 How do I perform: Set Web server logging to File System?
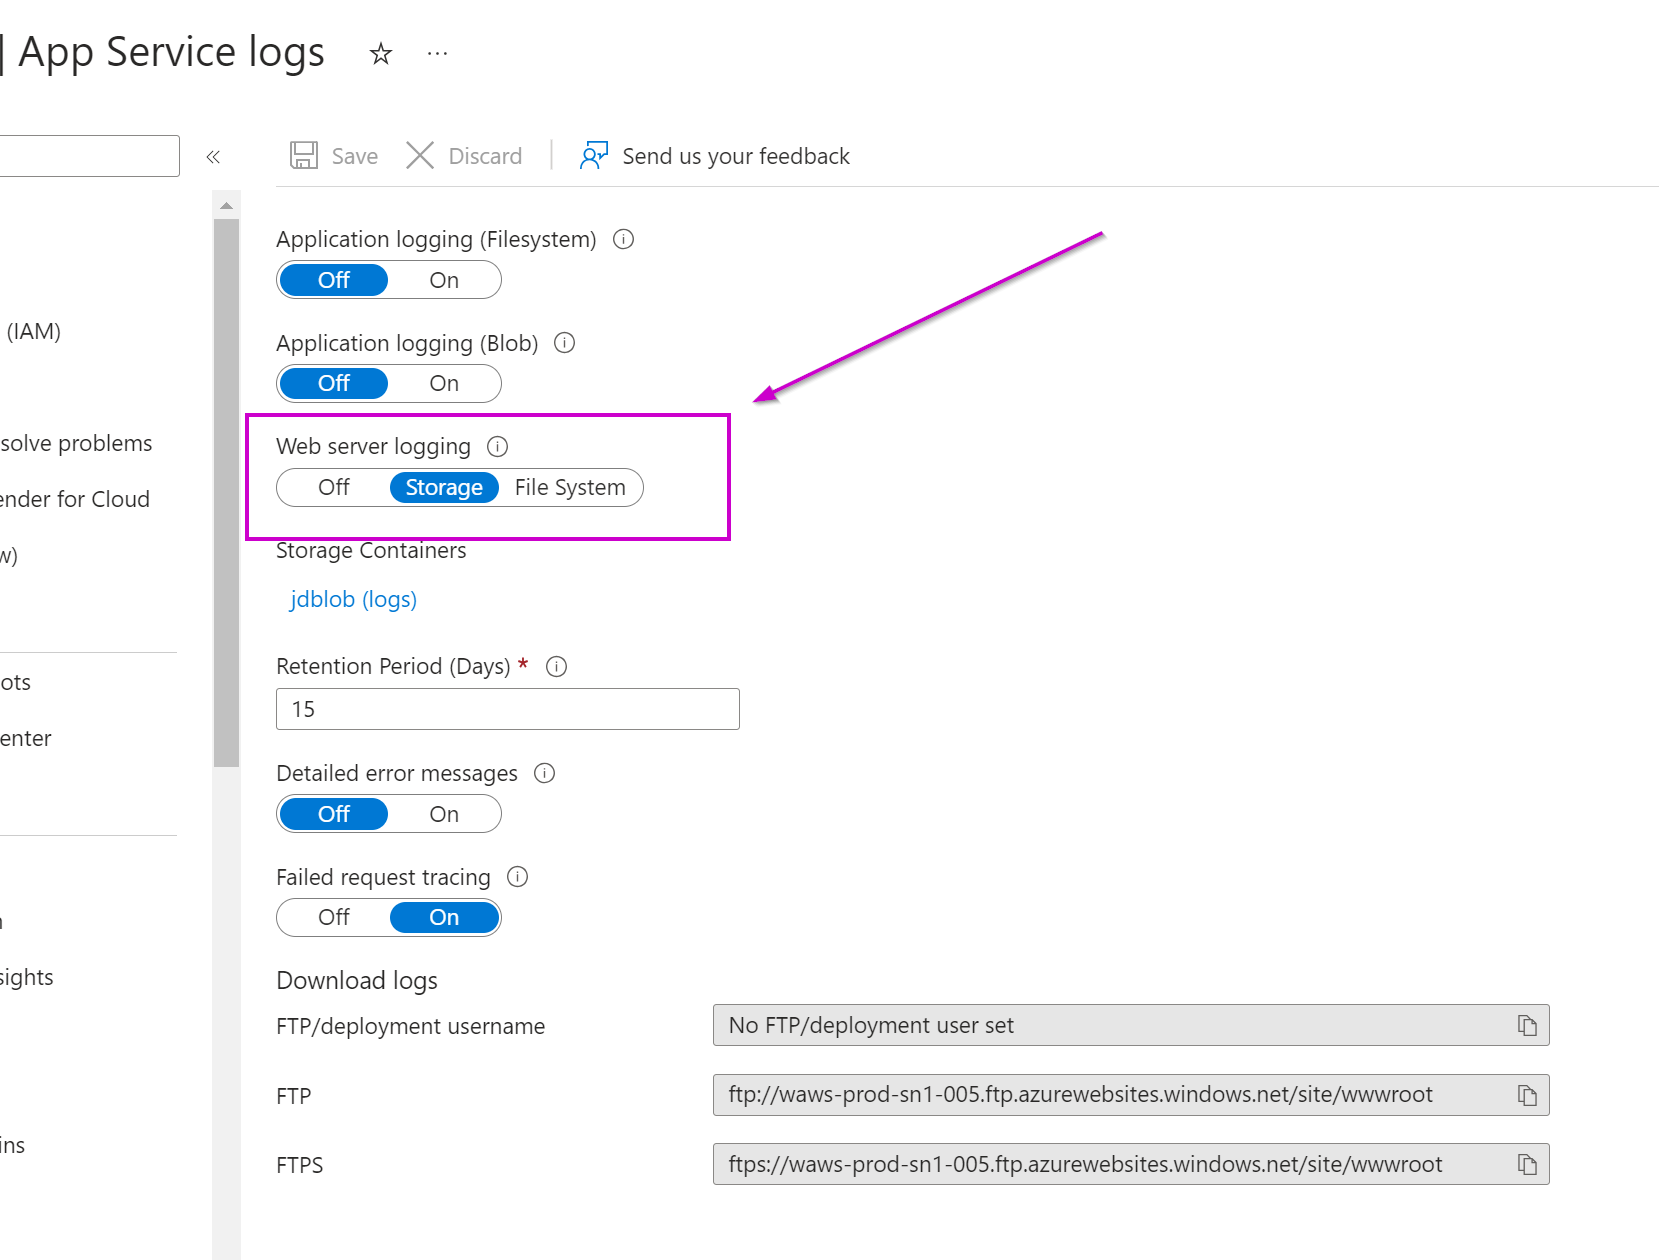(570, 487)
